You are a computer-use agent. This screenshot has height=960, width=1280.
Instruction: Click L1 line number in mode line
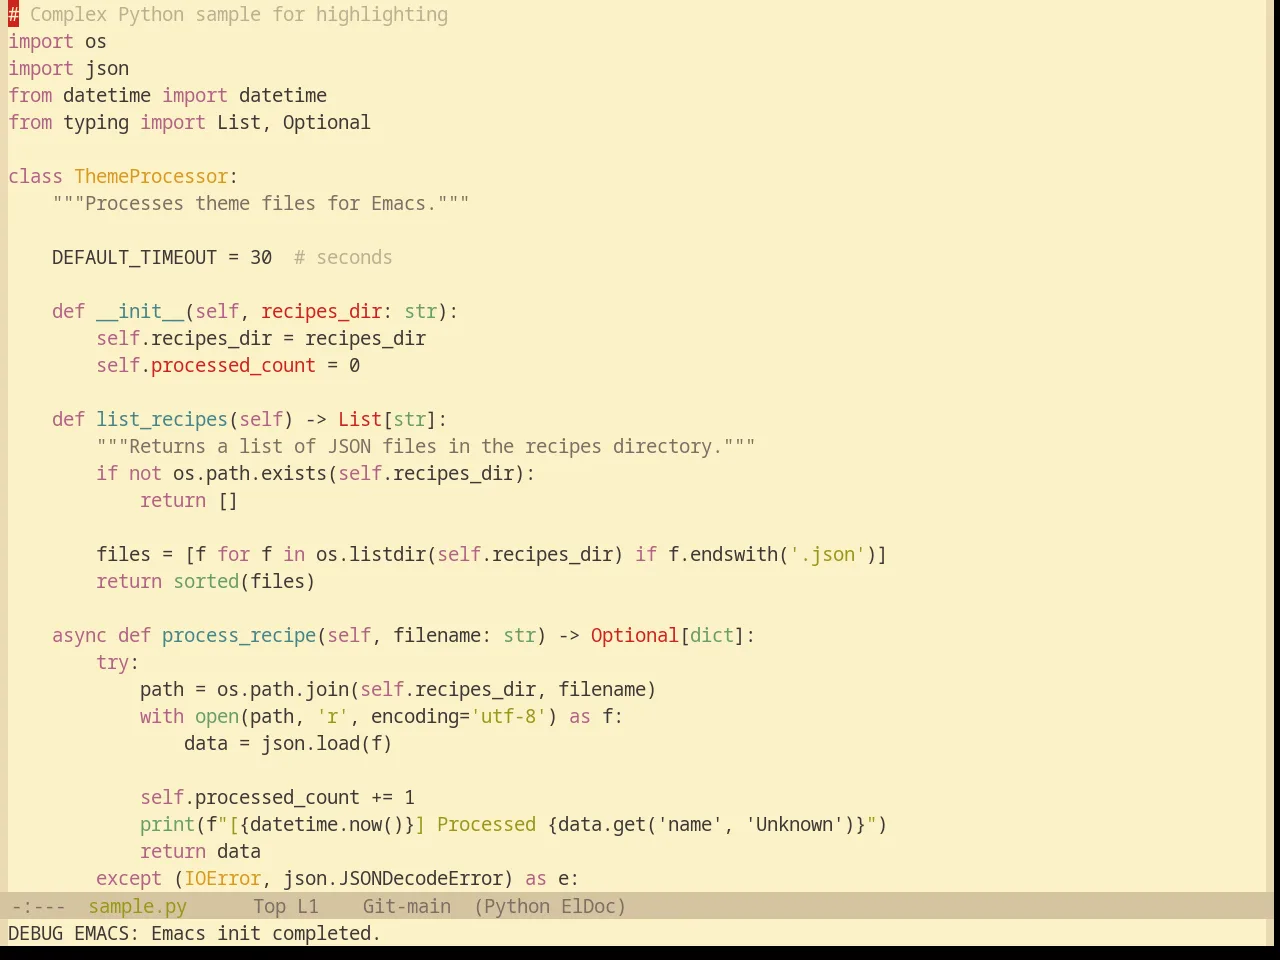point(307,906)
